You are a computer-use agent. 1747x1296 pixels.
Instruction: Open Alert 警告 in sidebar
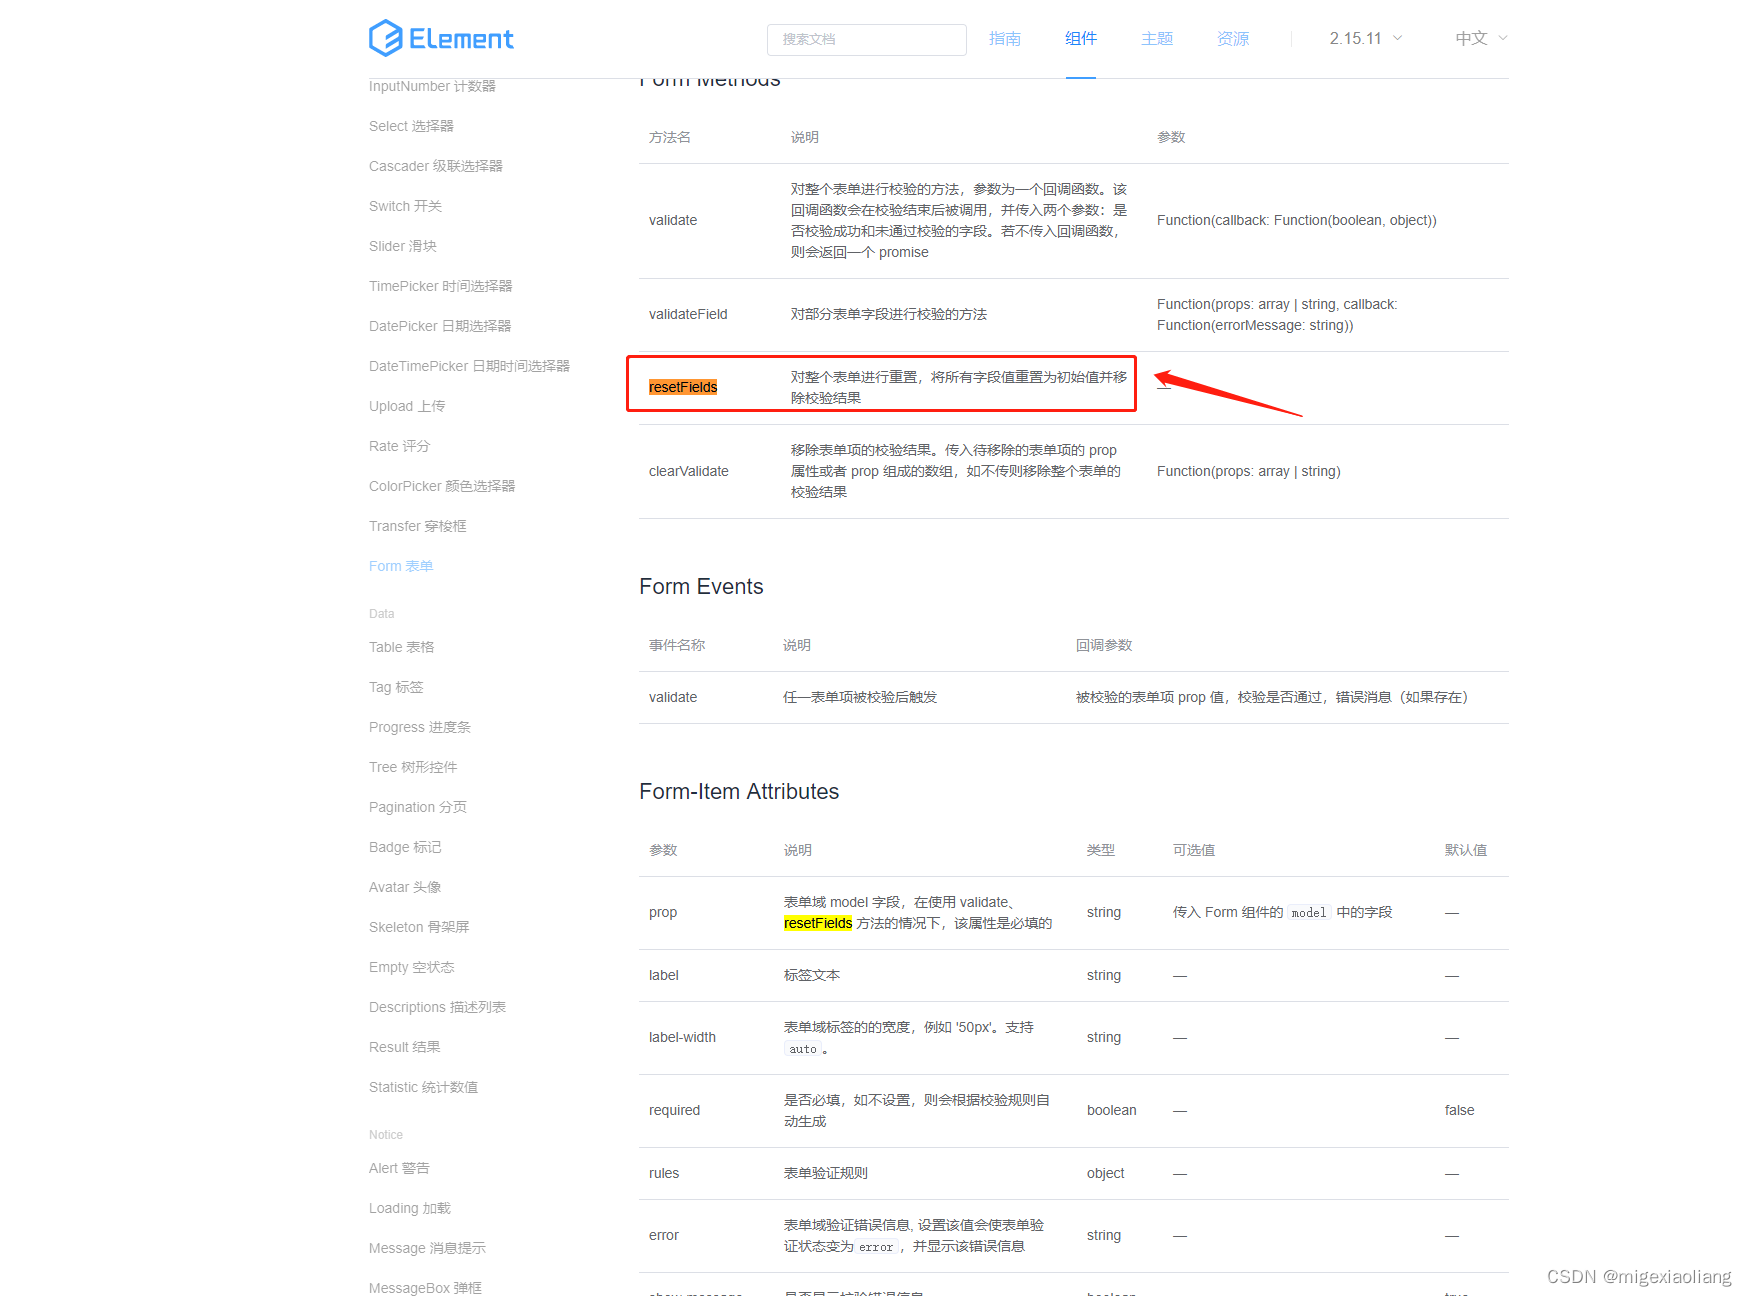[x=398, y=1168]
